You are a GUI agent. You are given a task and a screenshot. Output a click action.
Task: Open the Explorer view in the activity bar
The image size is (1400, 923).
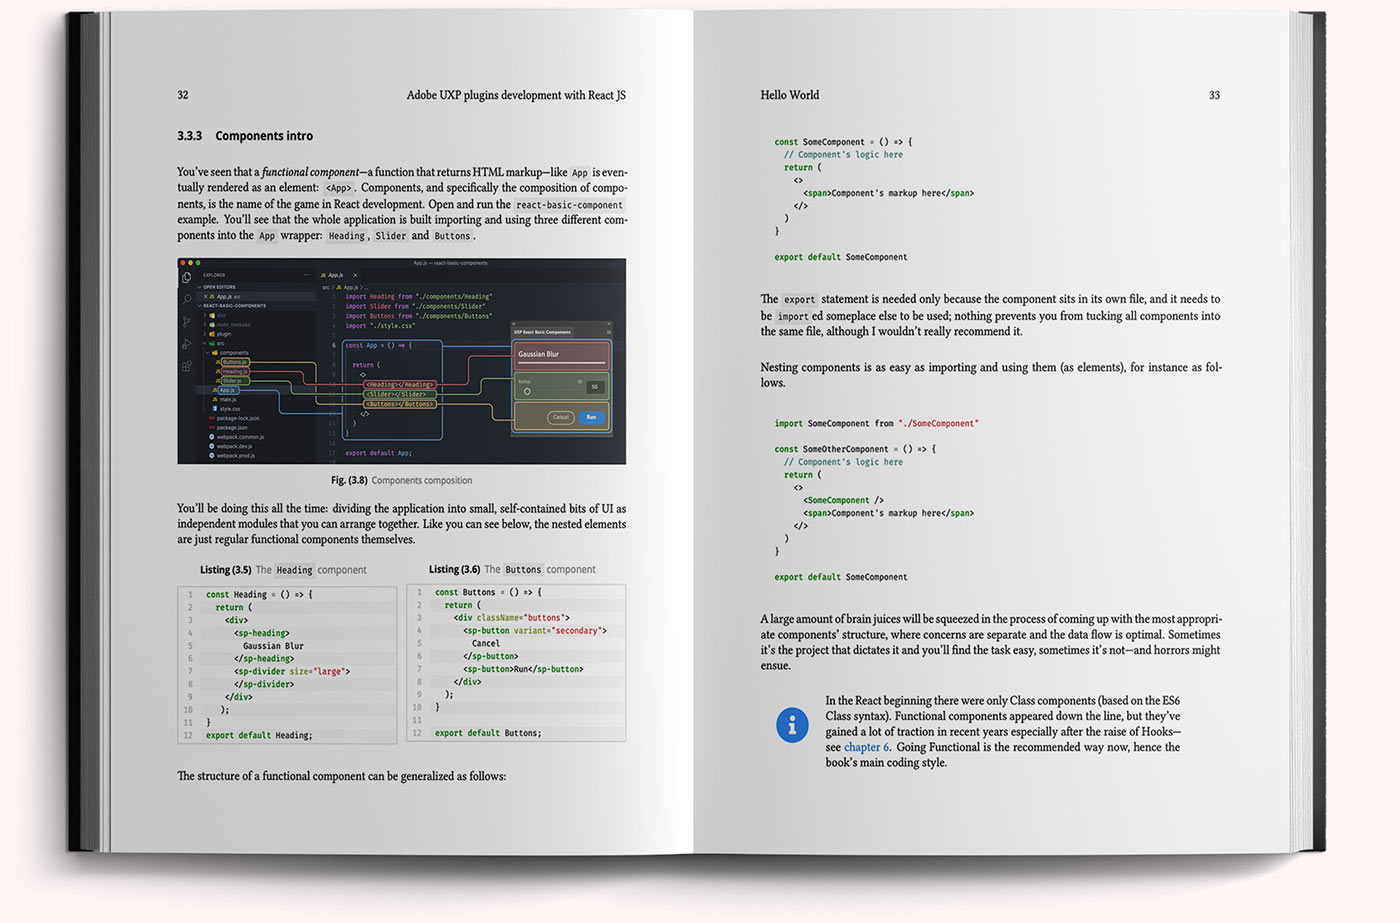pyautogui.click(x=186, y=278)
